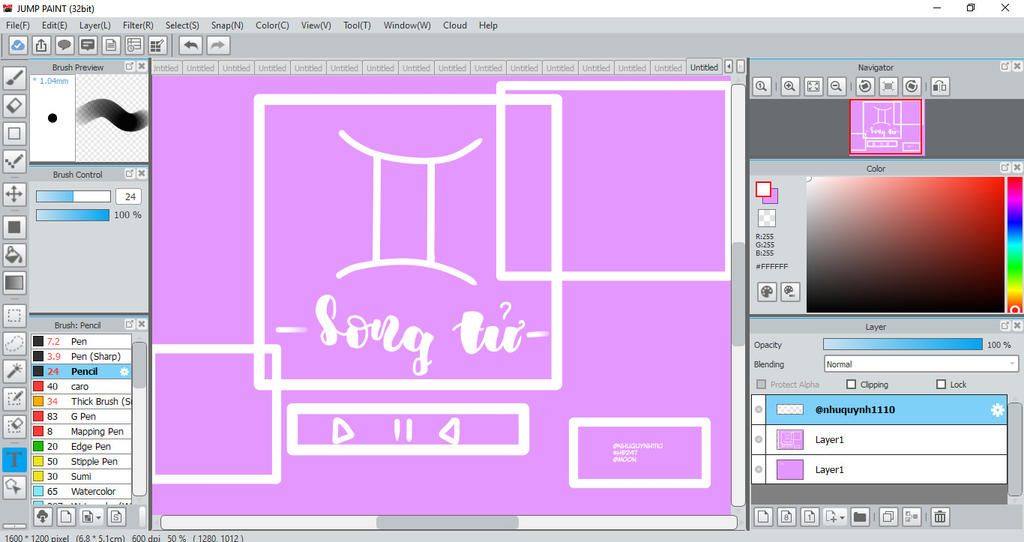Select the Magic Wand tool
This screenshot has width=1024, height=542.
pyautogui.click(x=14, y=370)
